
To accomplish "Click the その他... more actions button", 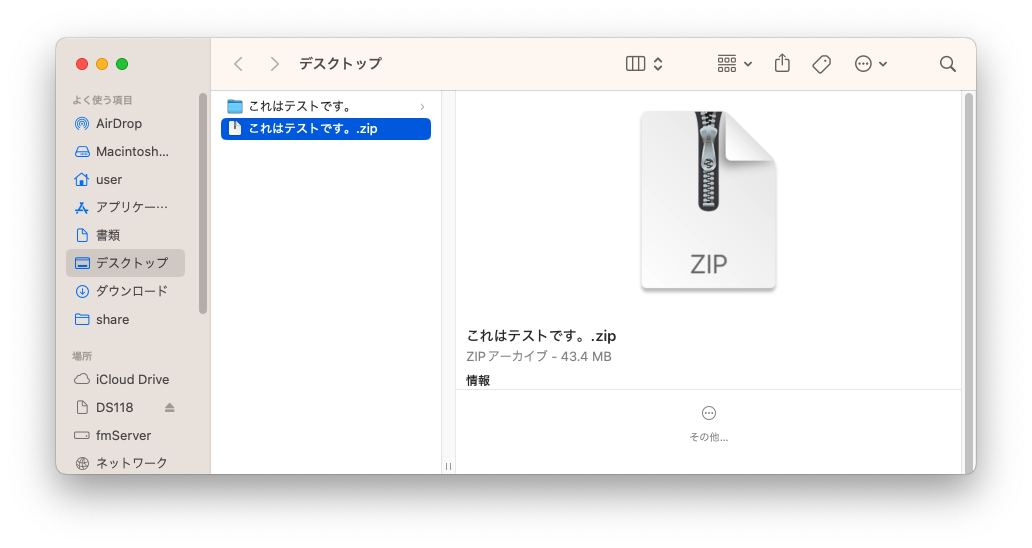I will [x=709, y=424].
